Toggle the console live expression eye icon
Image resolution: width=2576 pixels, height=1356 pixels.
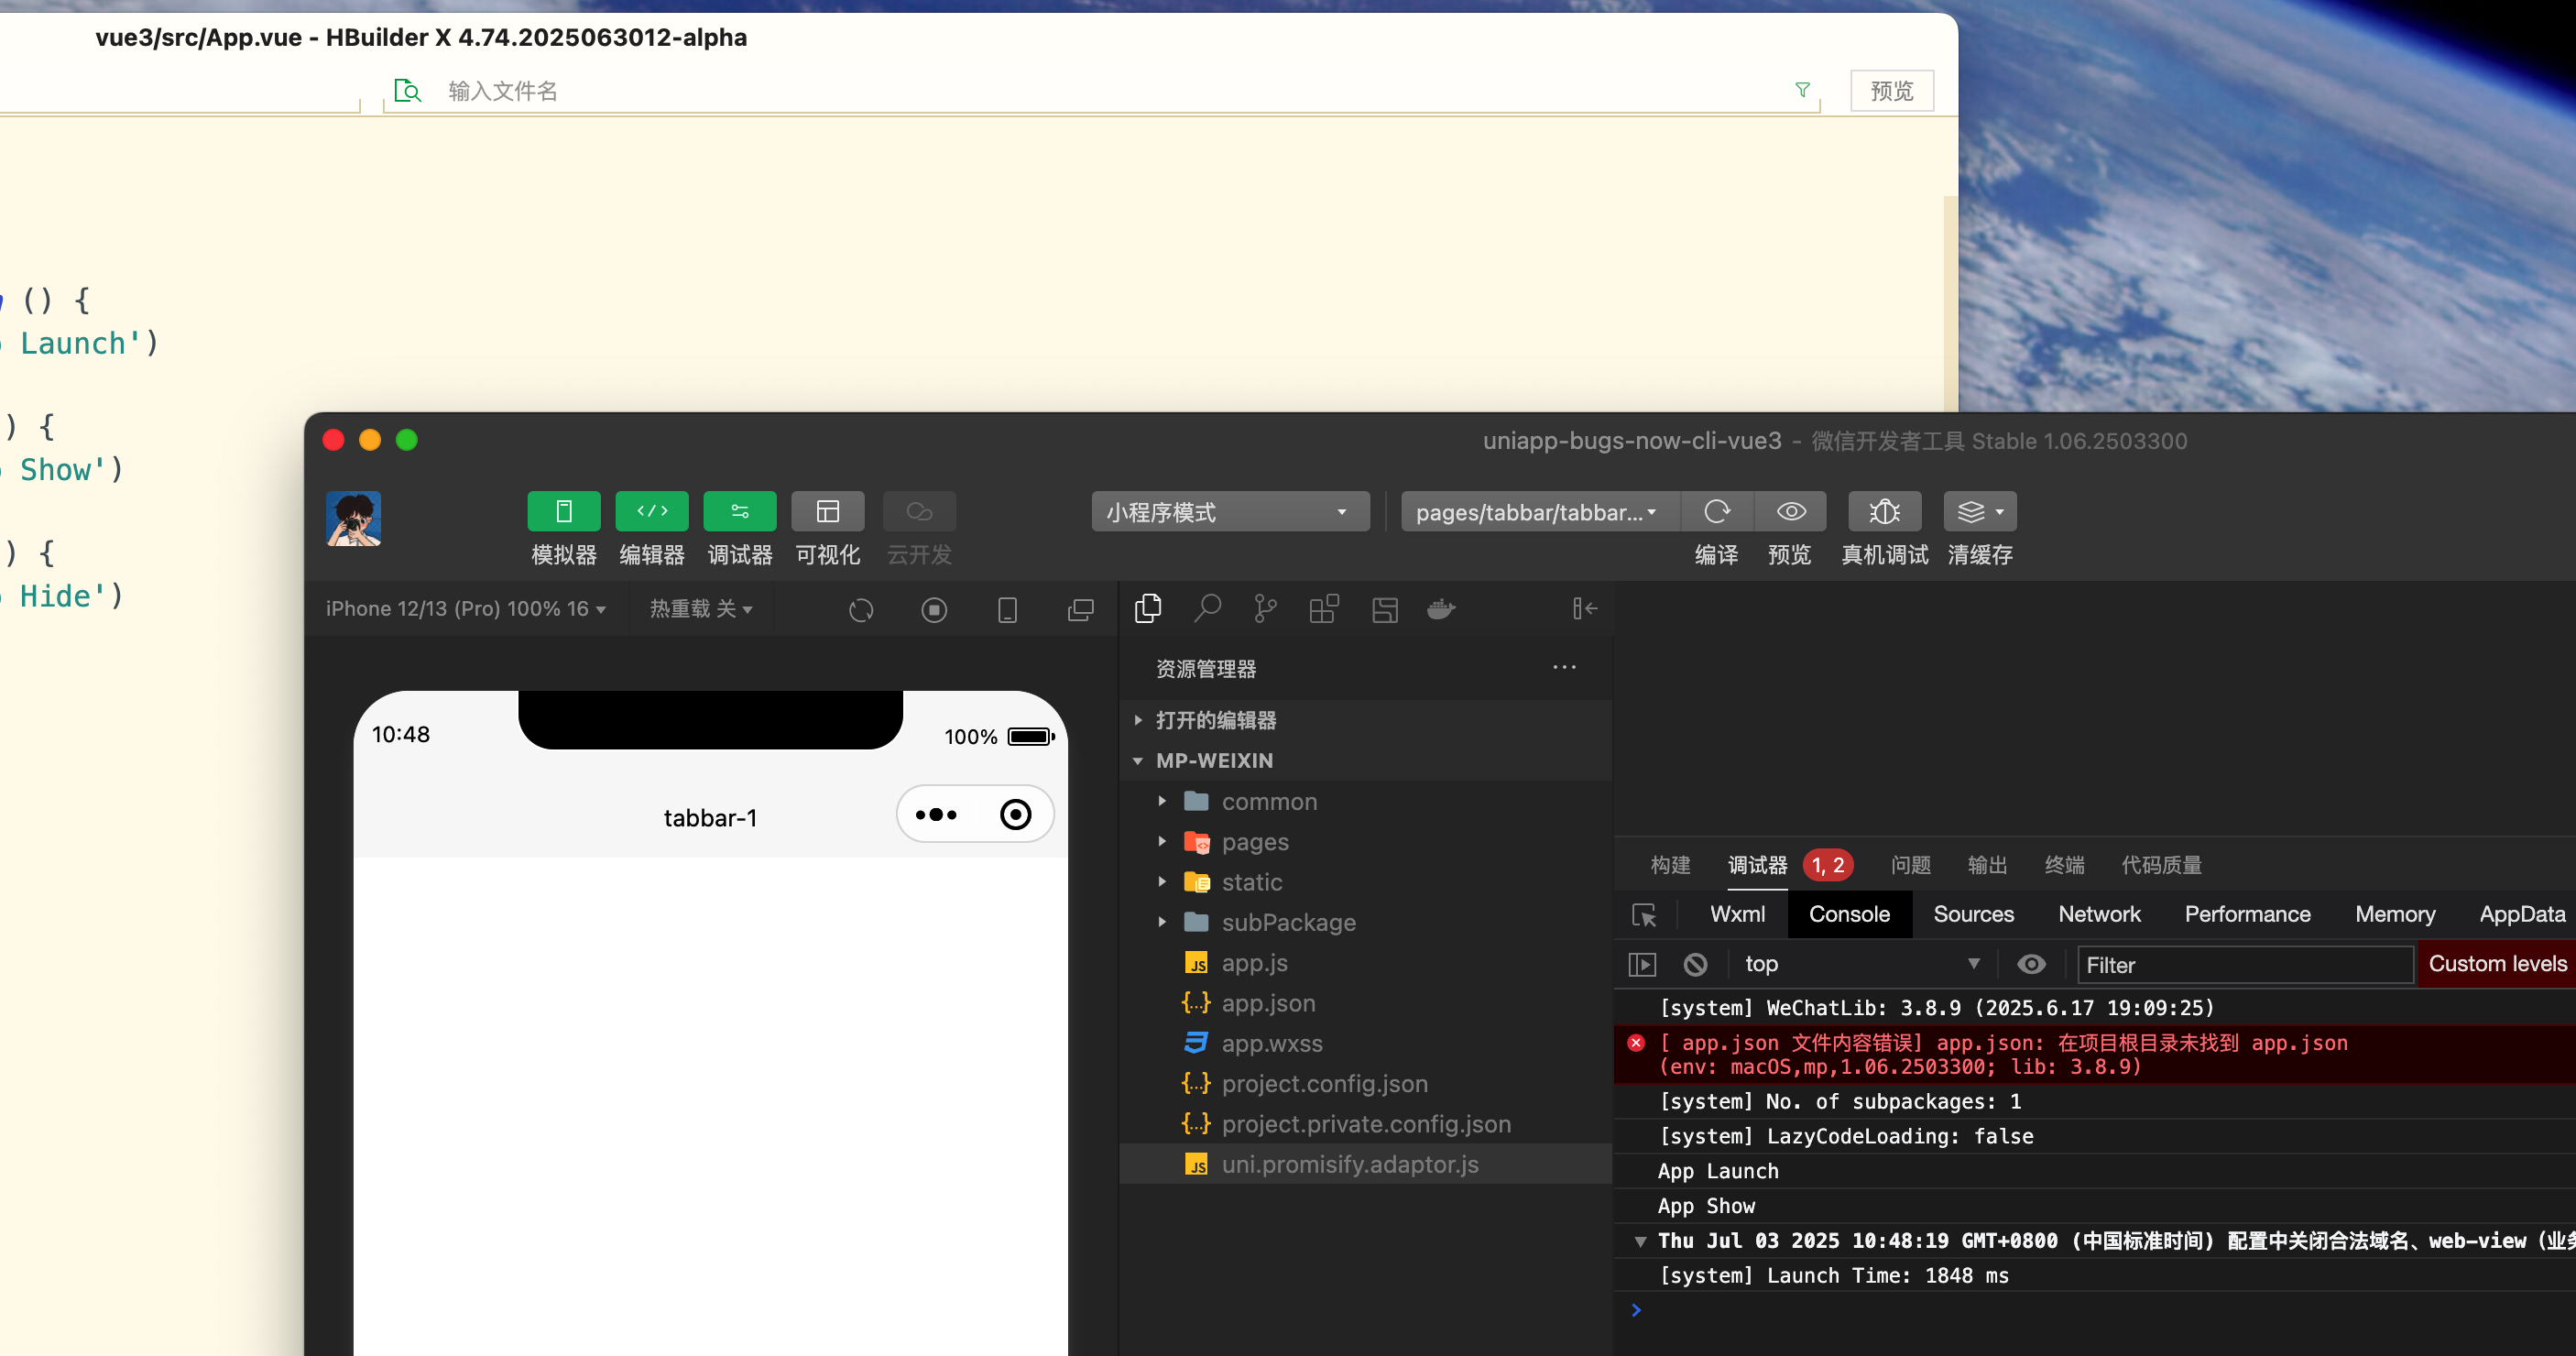click(x=2031, y=964)
